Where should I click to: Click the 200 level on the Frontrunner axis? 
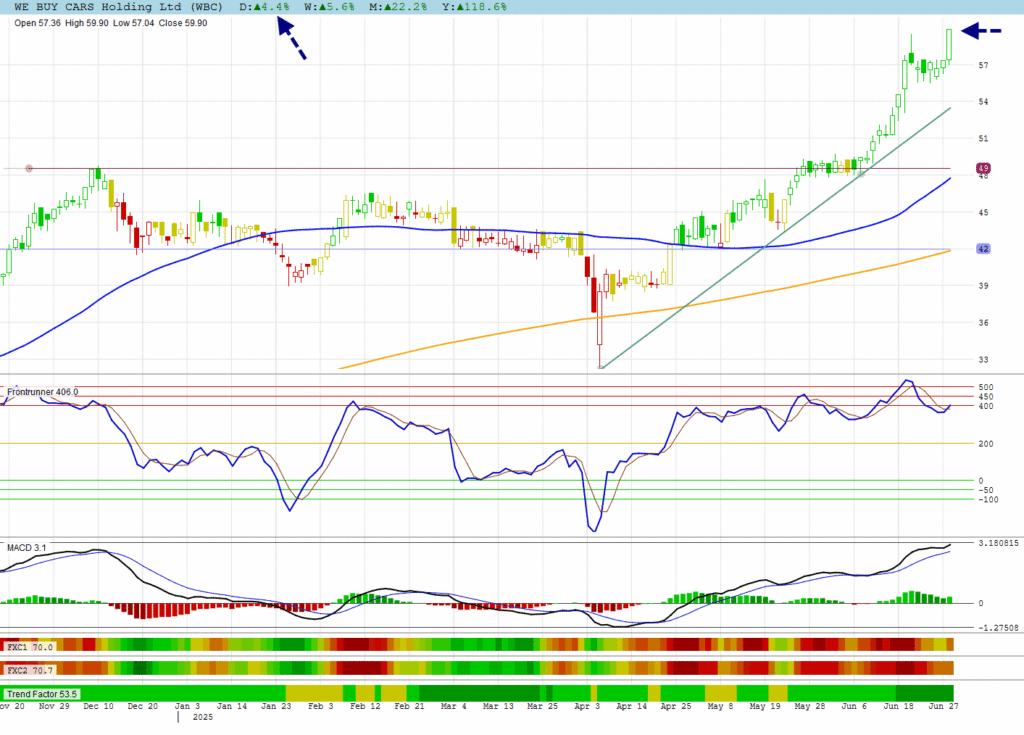[985, 444]
